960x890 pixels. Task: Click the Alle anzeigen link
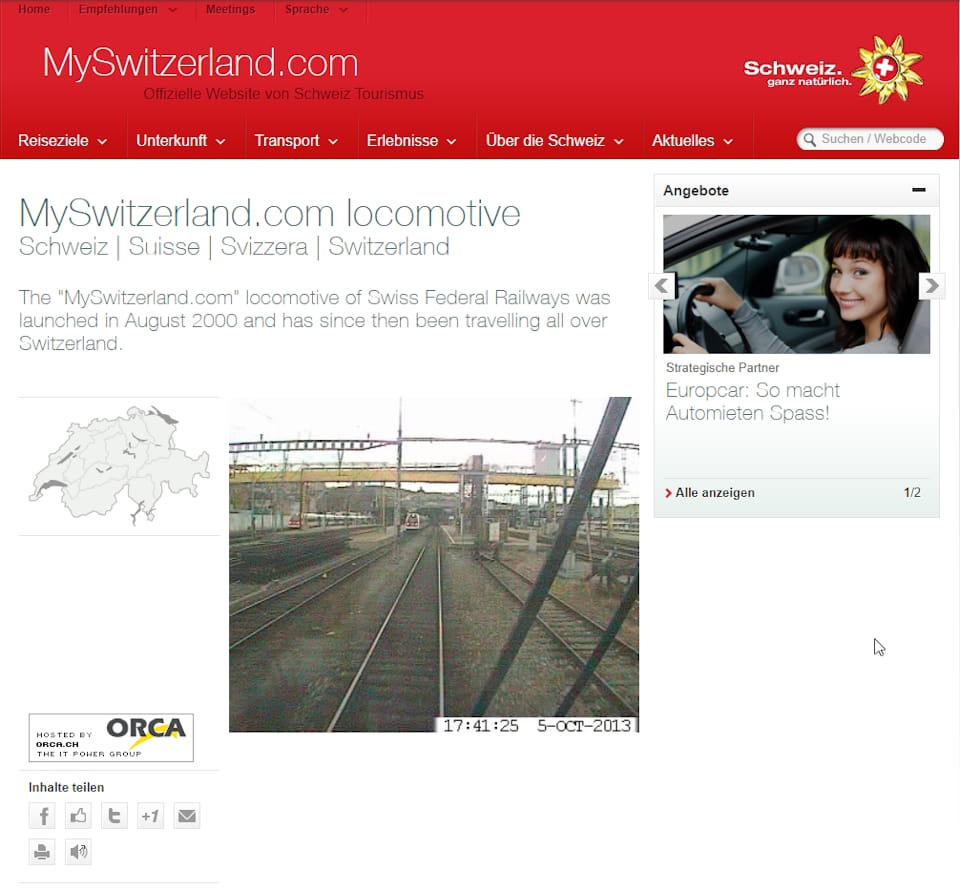click(714, 493)
